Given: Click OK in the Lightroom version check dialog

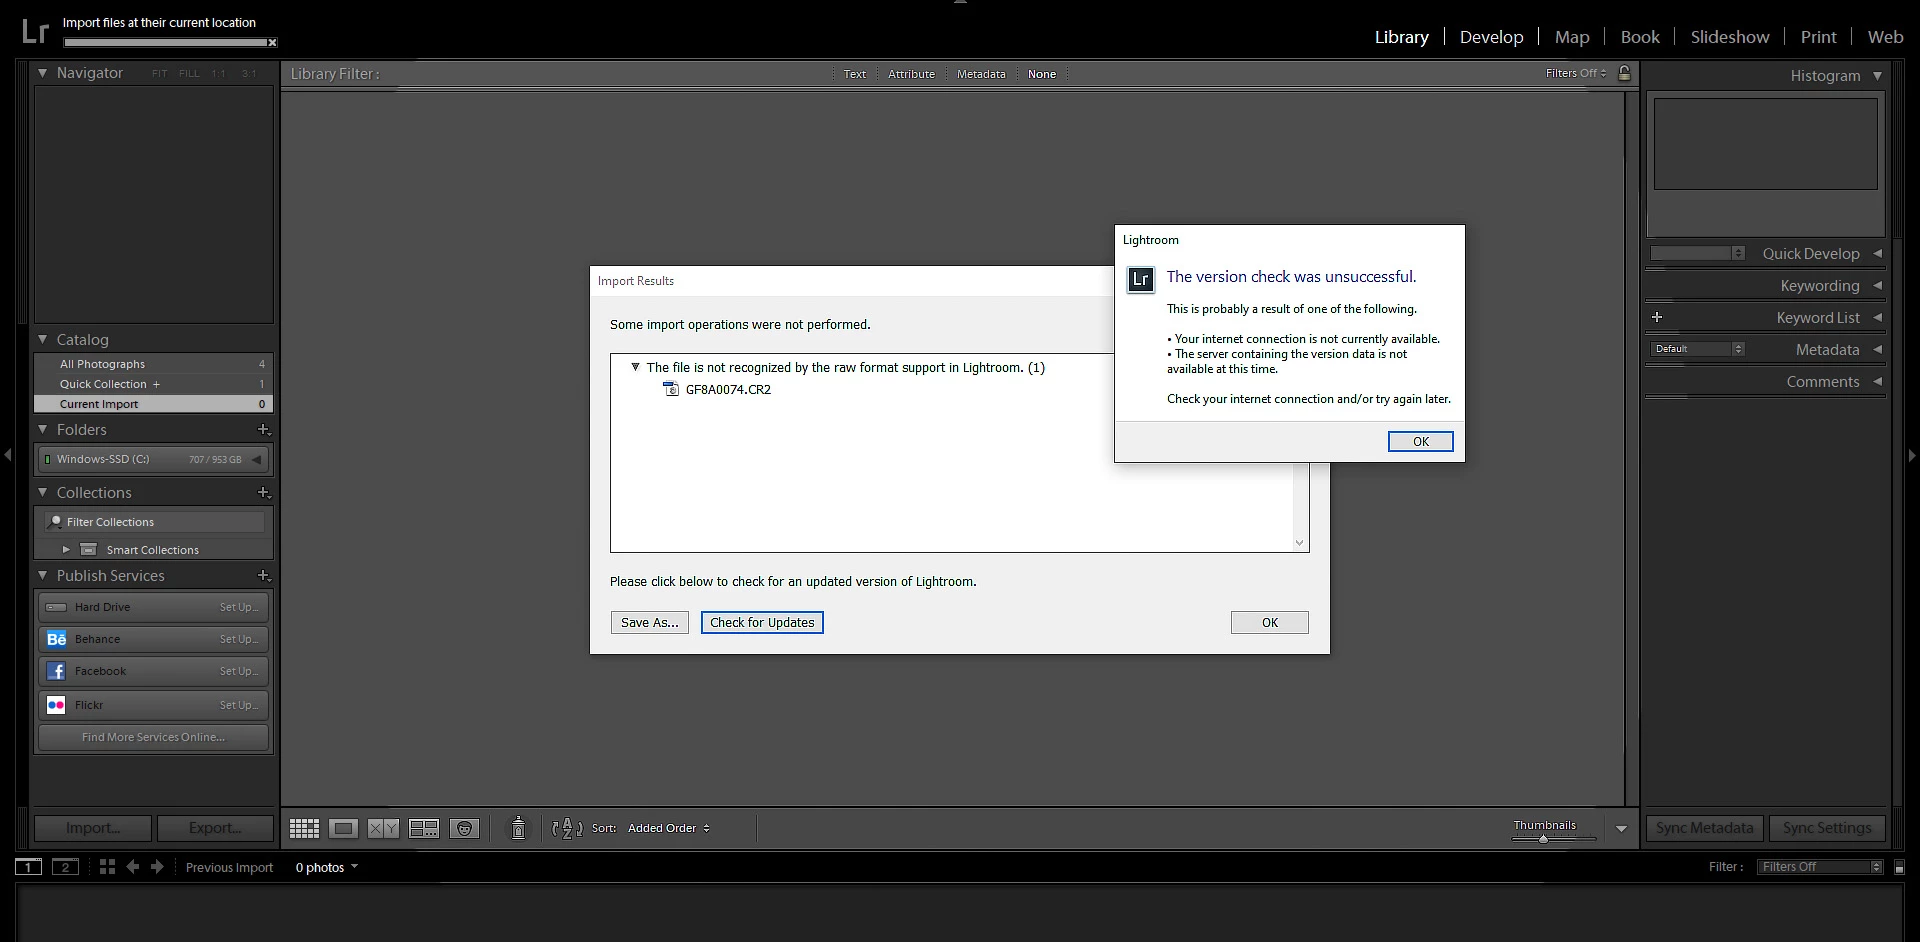Looking at the screenshot, I should point(1420,441).
